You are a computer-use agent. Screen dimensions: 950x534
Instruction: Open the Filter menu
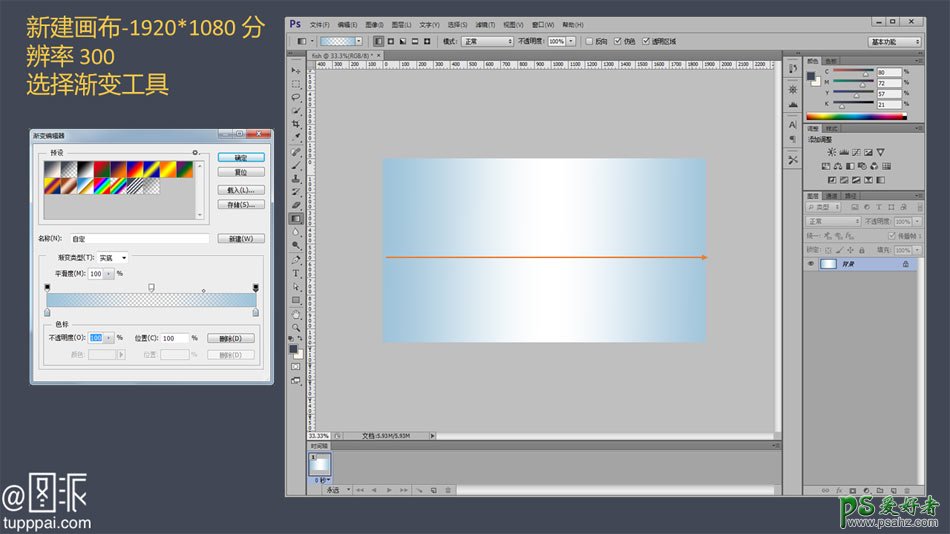[x=485, y=25]
